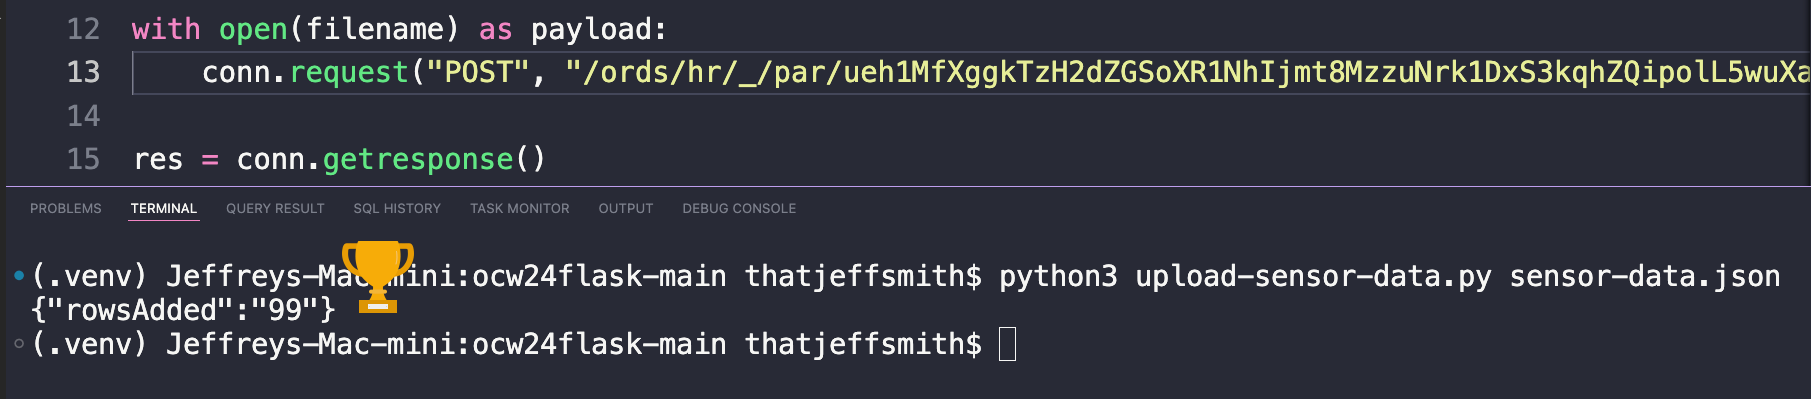This screenshot has width=1811, height=399.
Task: Click line number 12 in gutter
Action: pos(84,29)
